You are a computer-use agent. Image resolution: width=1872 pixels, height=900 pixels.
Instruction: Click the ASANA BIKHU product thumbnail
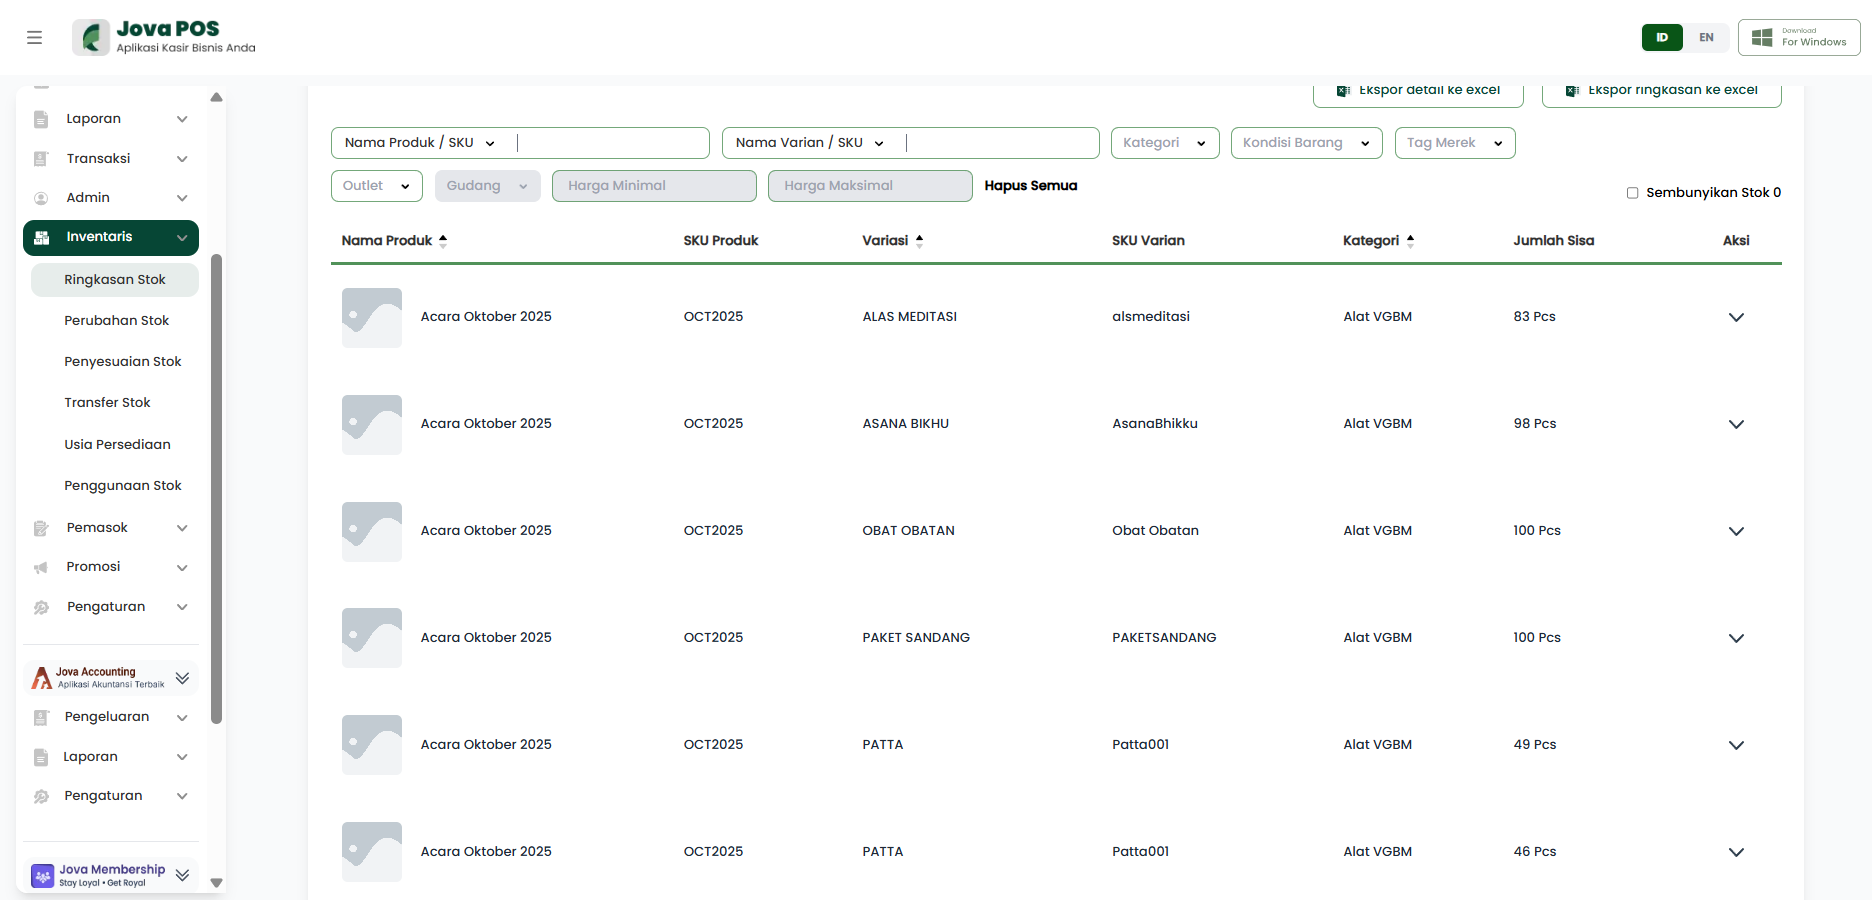[372, 425]
